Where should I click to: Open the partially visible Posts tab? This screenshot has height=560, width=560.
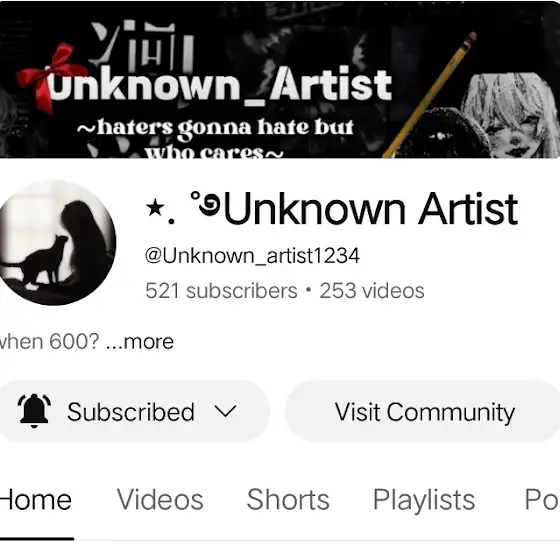(542, 499)
